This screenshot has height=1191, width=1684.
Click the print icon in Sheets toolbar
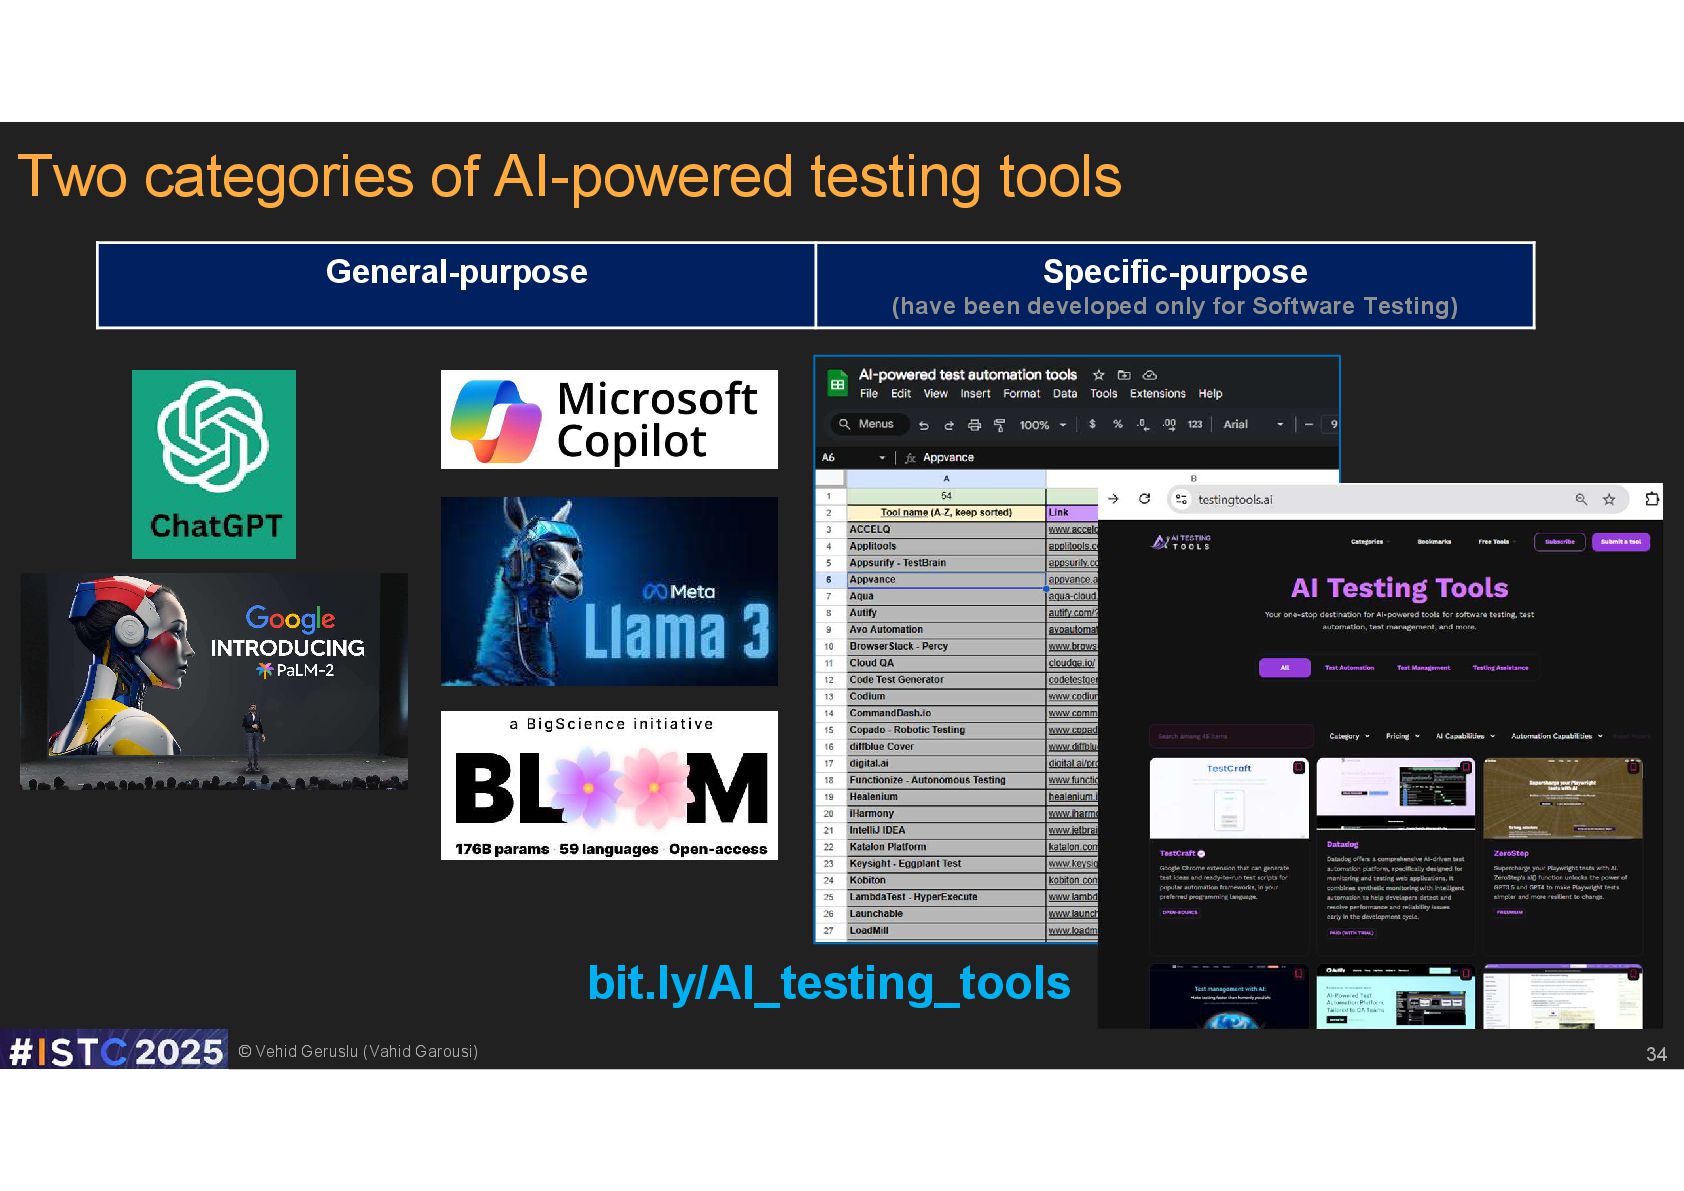974,425
